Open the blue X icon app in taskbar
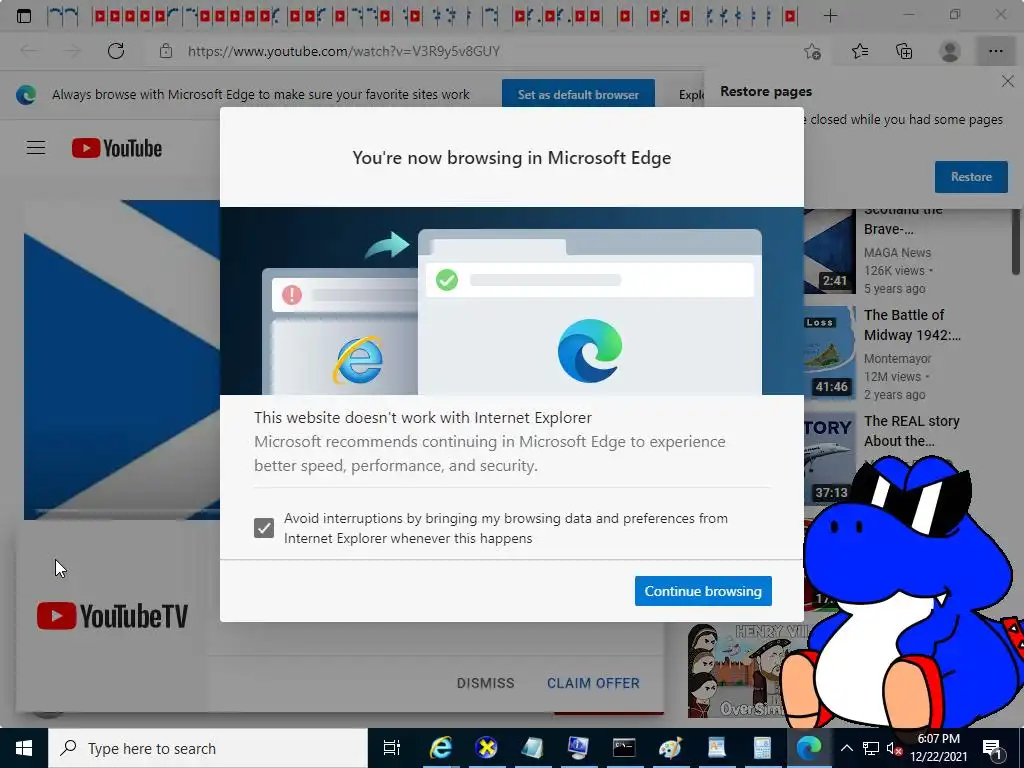 (x=487, y=748)
